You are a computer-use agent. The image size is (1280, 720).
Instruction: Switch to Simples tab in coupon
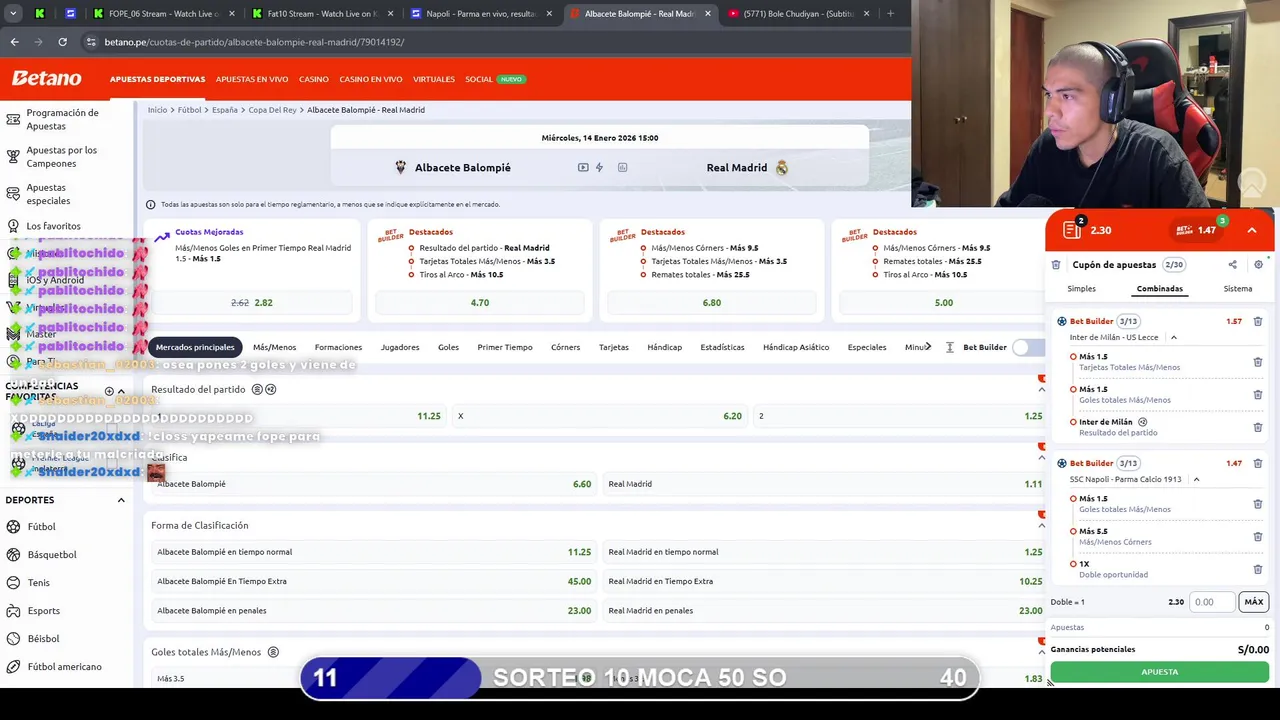tap(1081, 289)
